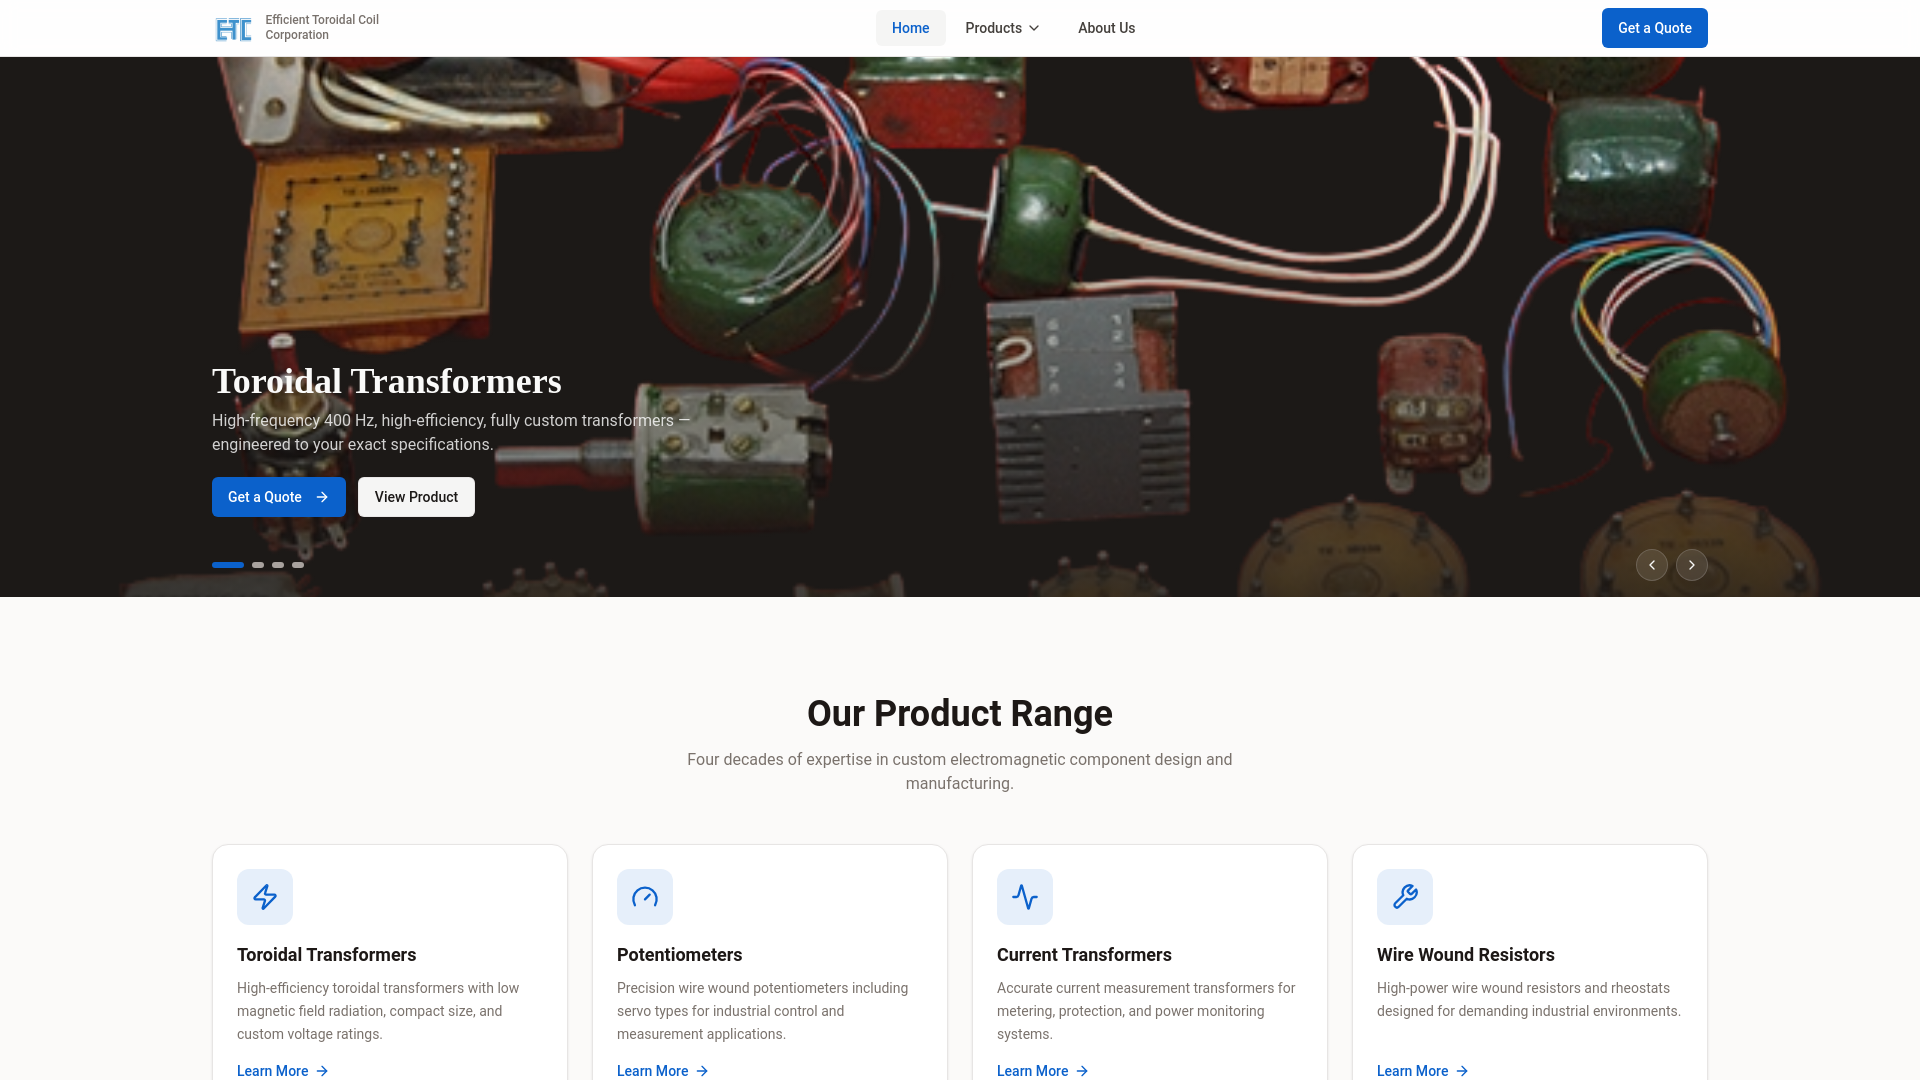Select the fourth carousel slide indicator
The width and height of the screenshot is (1920, 1080).
298,565
